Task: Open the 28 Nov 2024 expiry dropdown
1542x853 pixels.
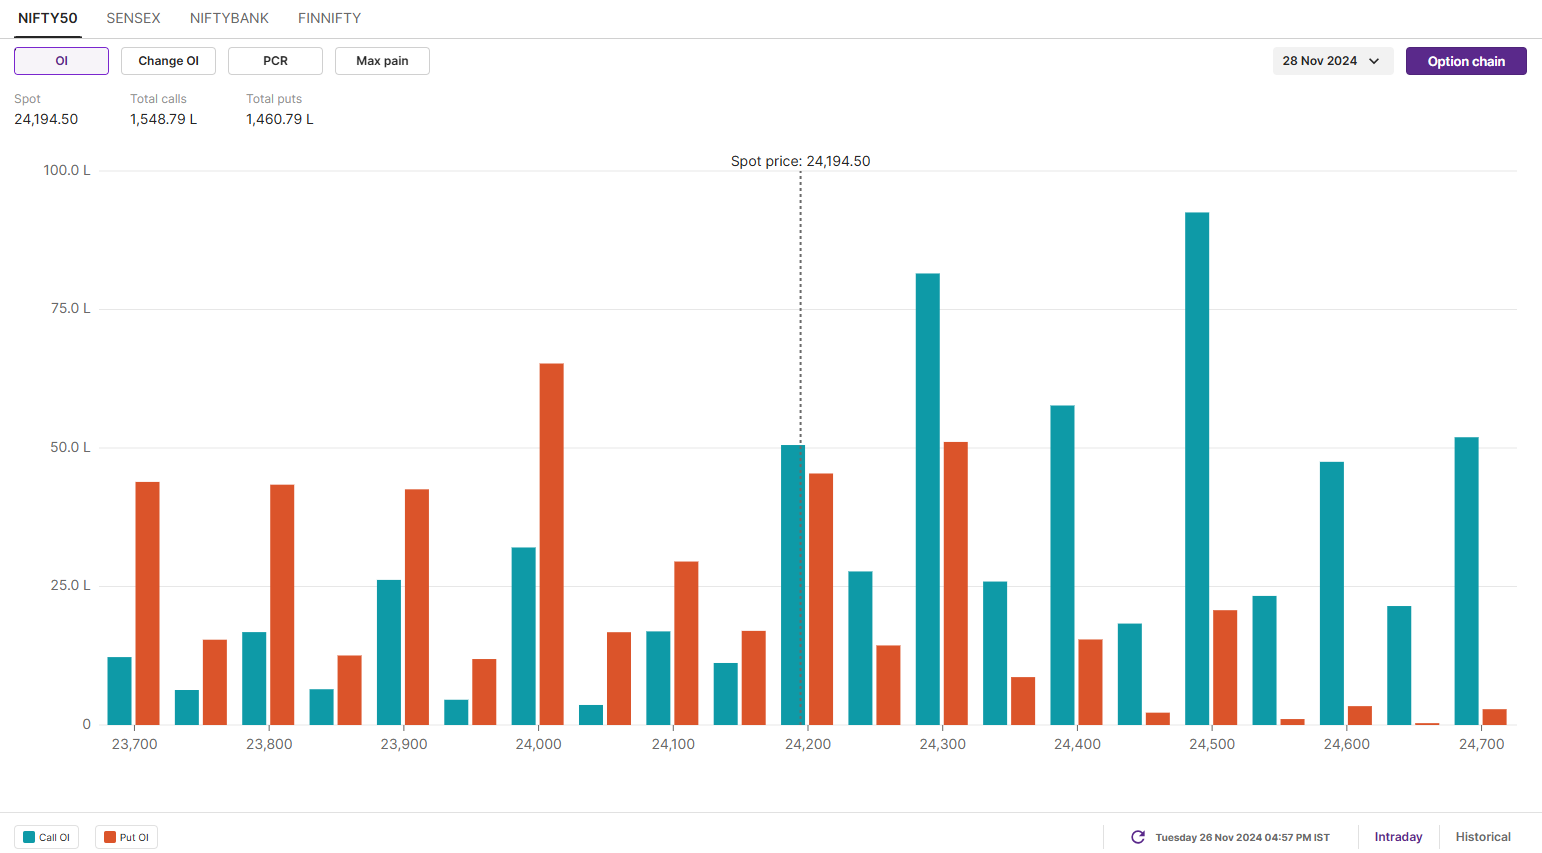Action: pyautogui.click(x=1332, y=61)
